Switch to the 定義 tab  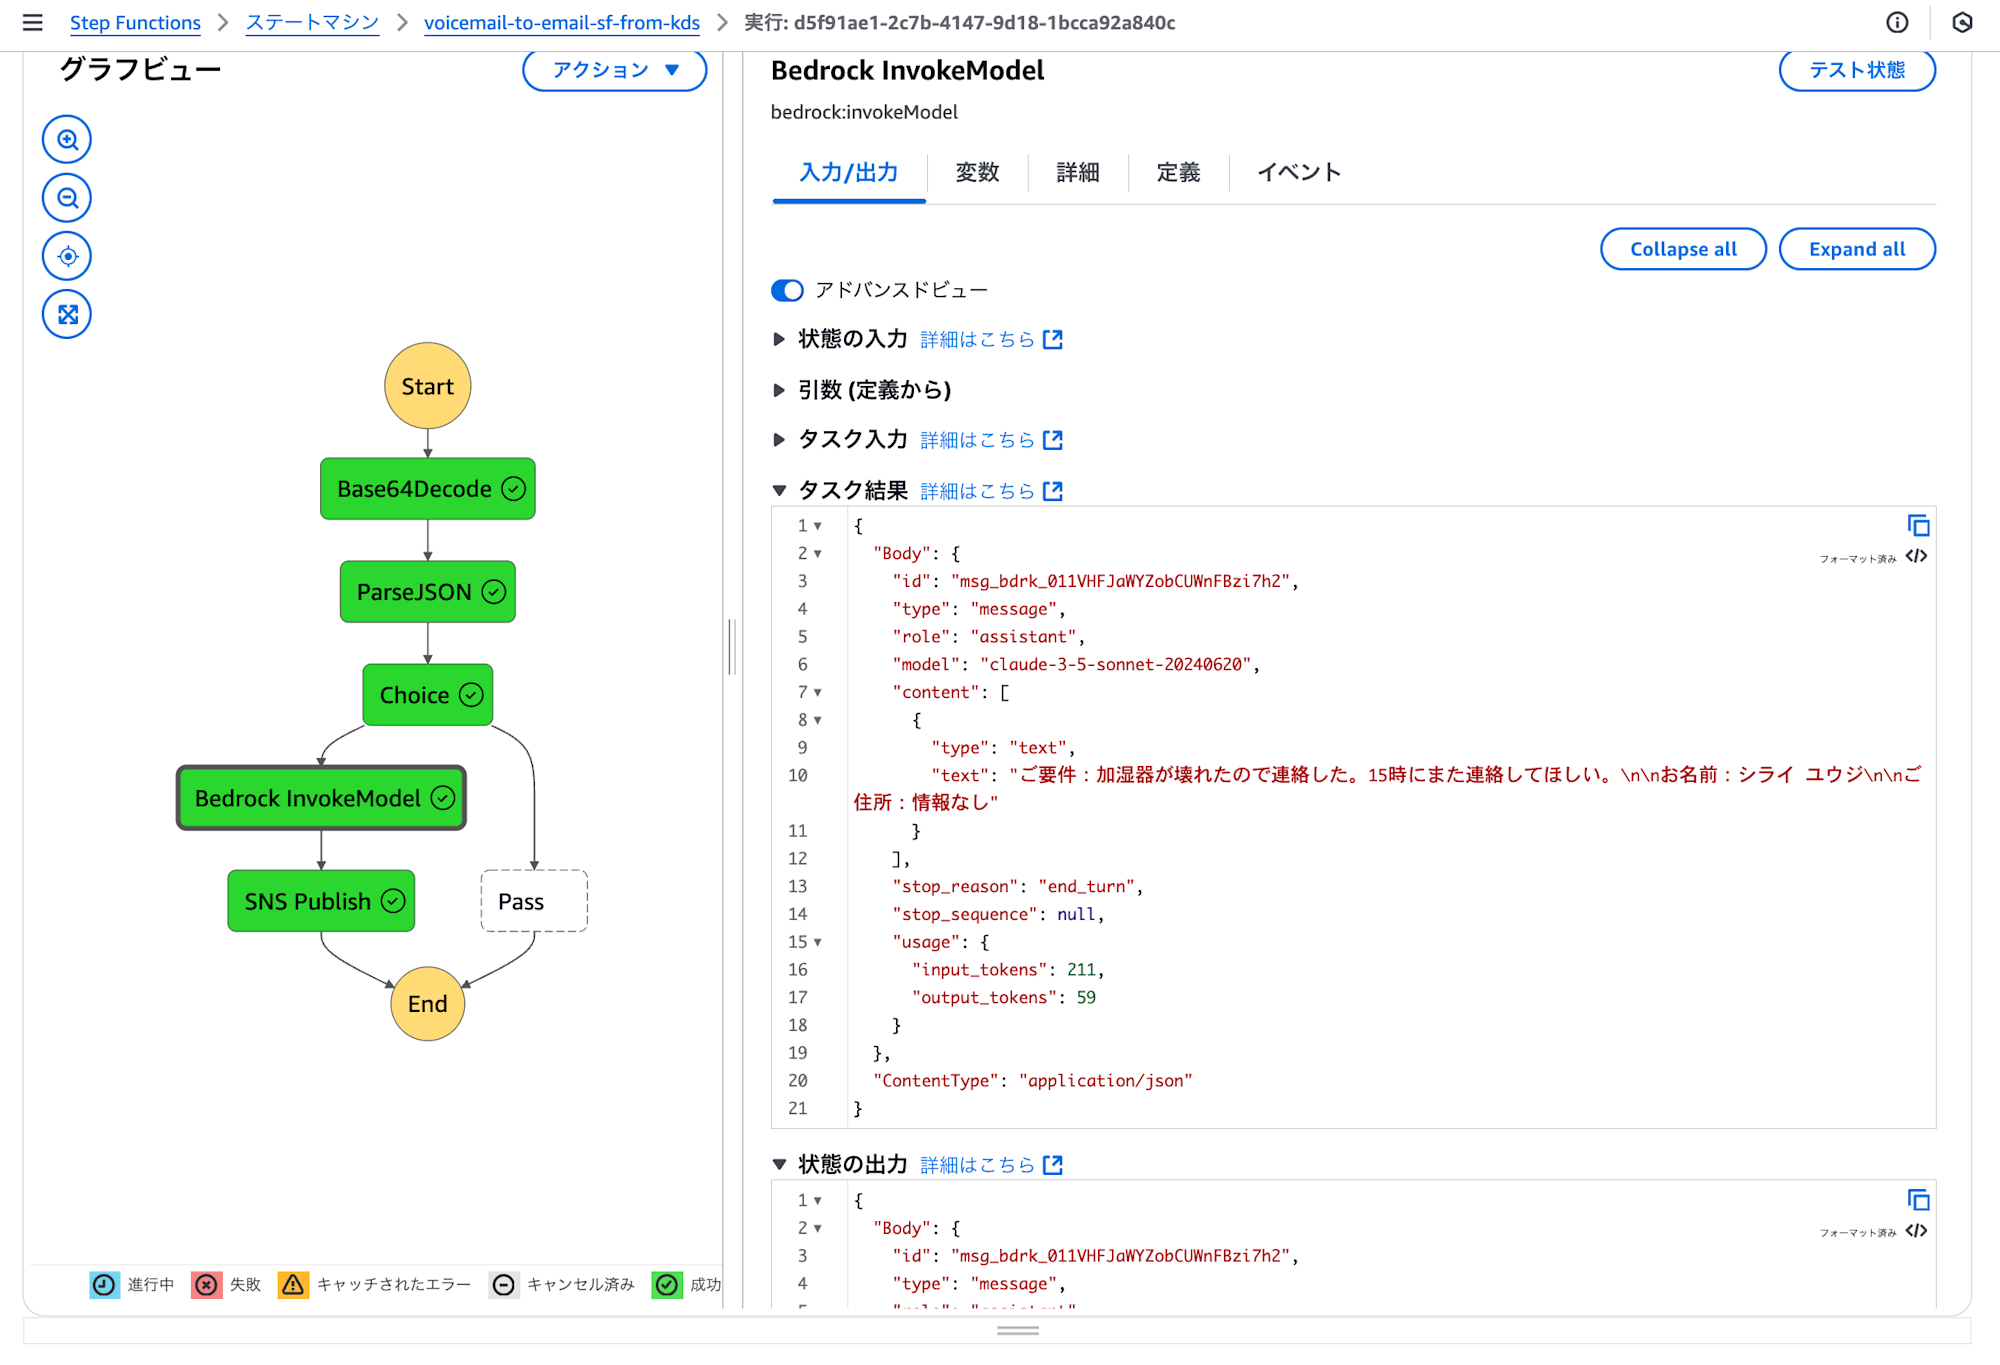(x=1179, y=173)
